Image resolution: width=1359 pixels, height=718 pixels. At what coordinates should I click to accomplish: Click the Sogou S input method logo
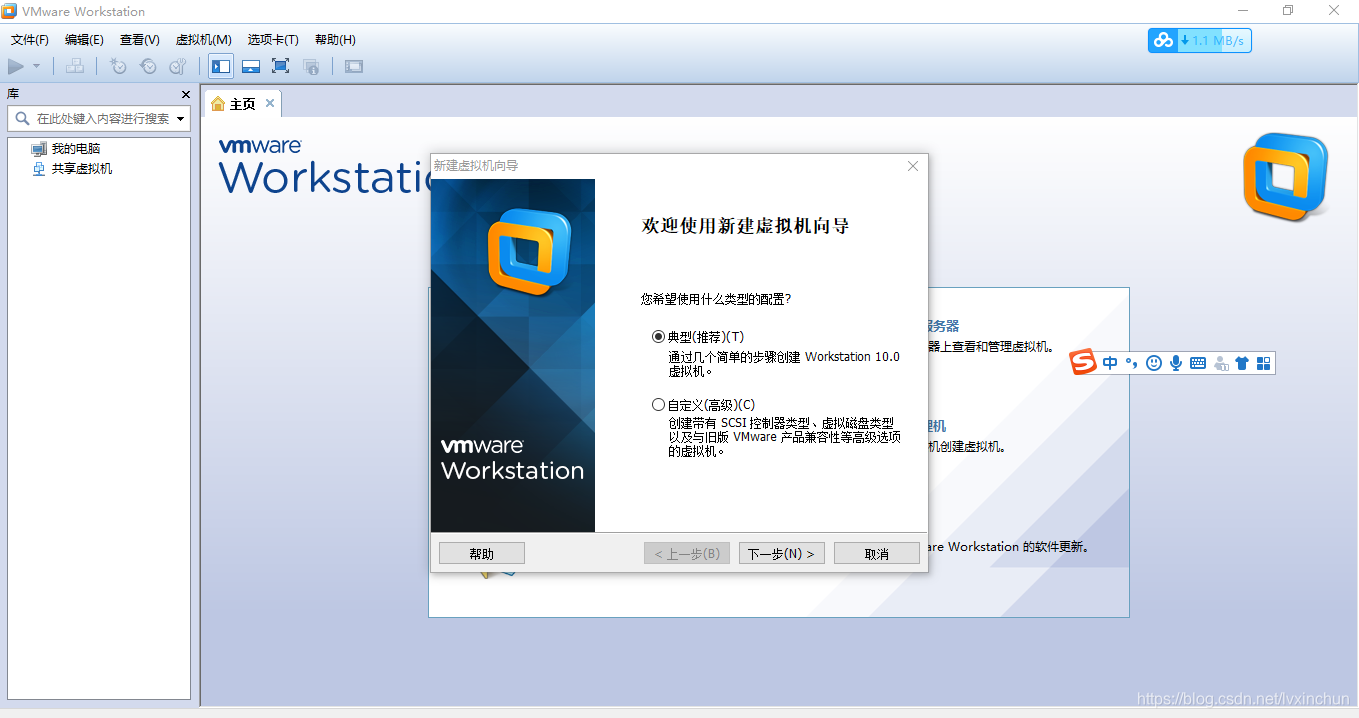[1084, 362]
